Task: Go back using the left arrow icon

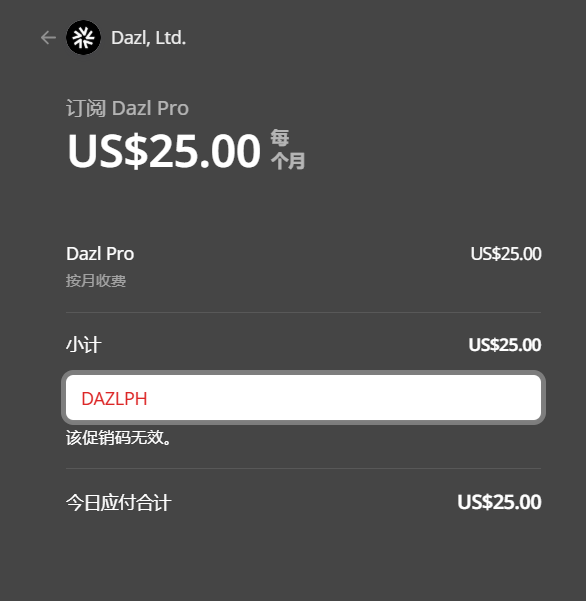Action: point(48,38)
